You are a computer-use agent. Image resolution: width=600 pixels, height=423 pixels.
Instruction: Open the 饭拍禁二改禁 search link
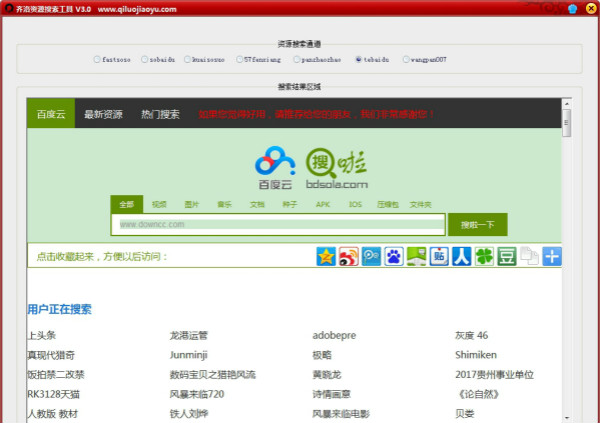pyautogui.click(x=56, y=374)
